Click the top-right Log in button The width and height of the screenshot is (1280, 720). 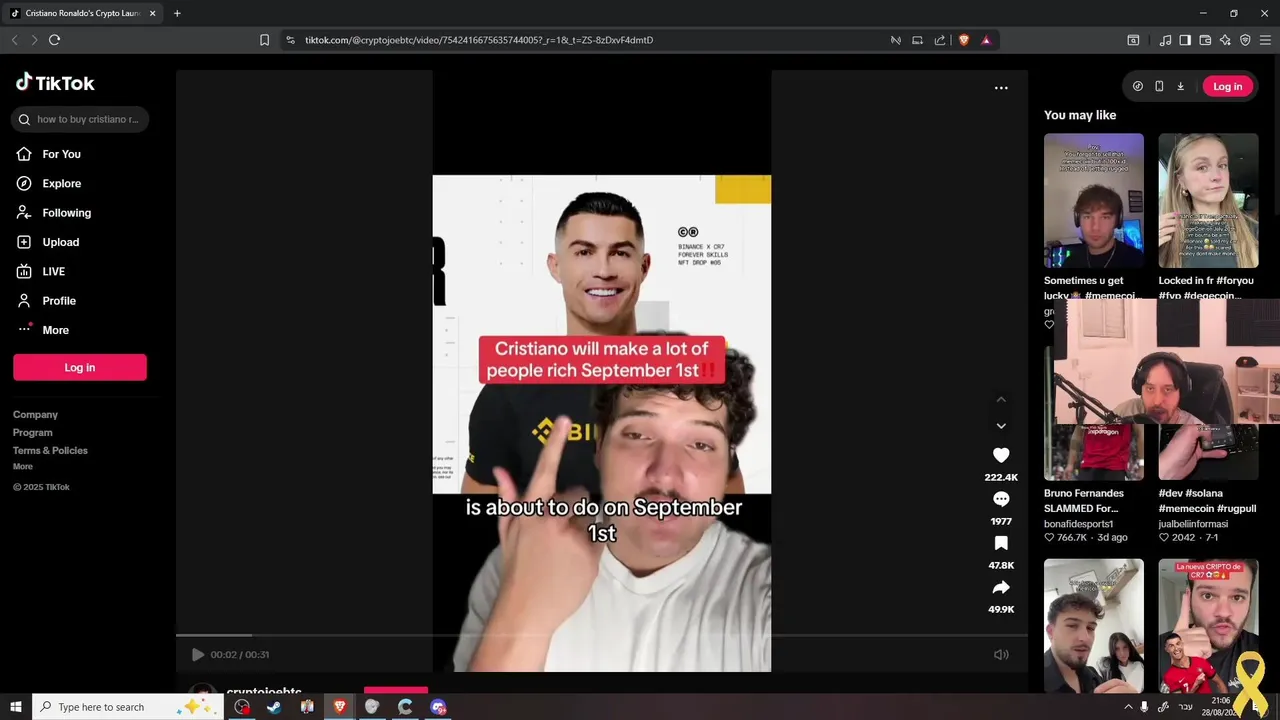click(x=1227, y=87)
